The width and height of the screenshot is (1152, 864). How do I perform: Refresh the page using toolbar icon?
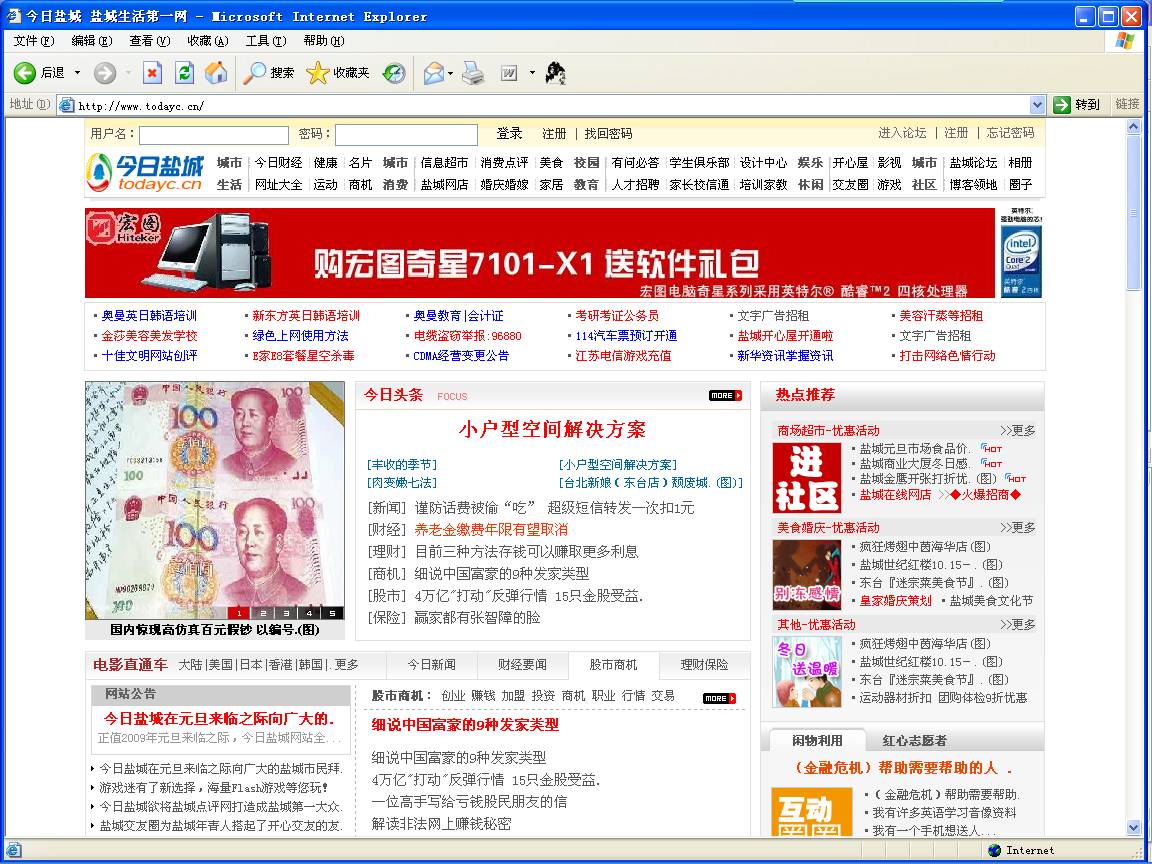click(184, 73)
